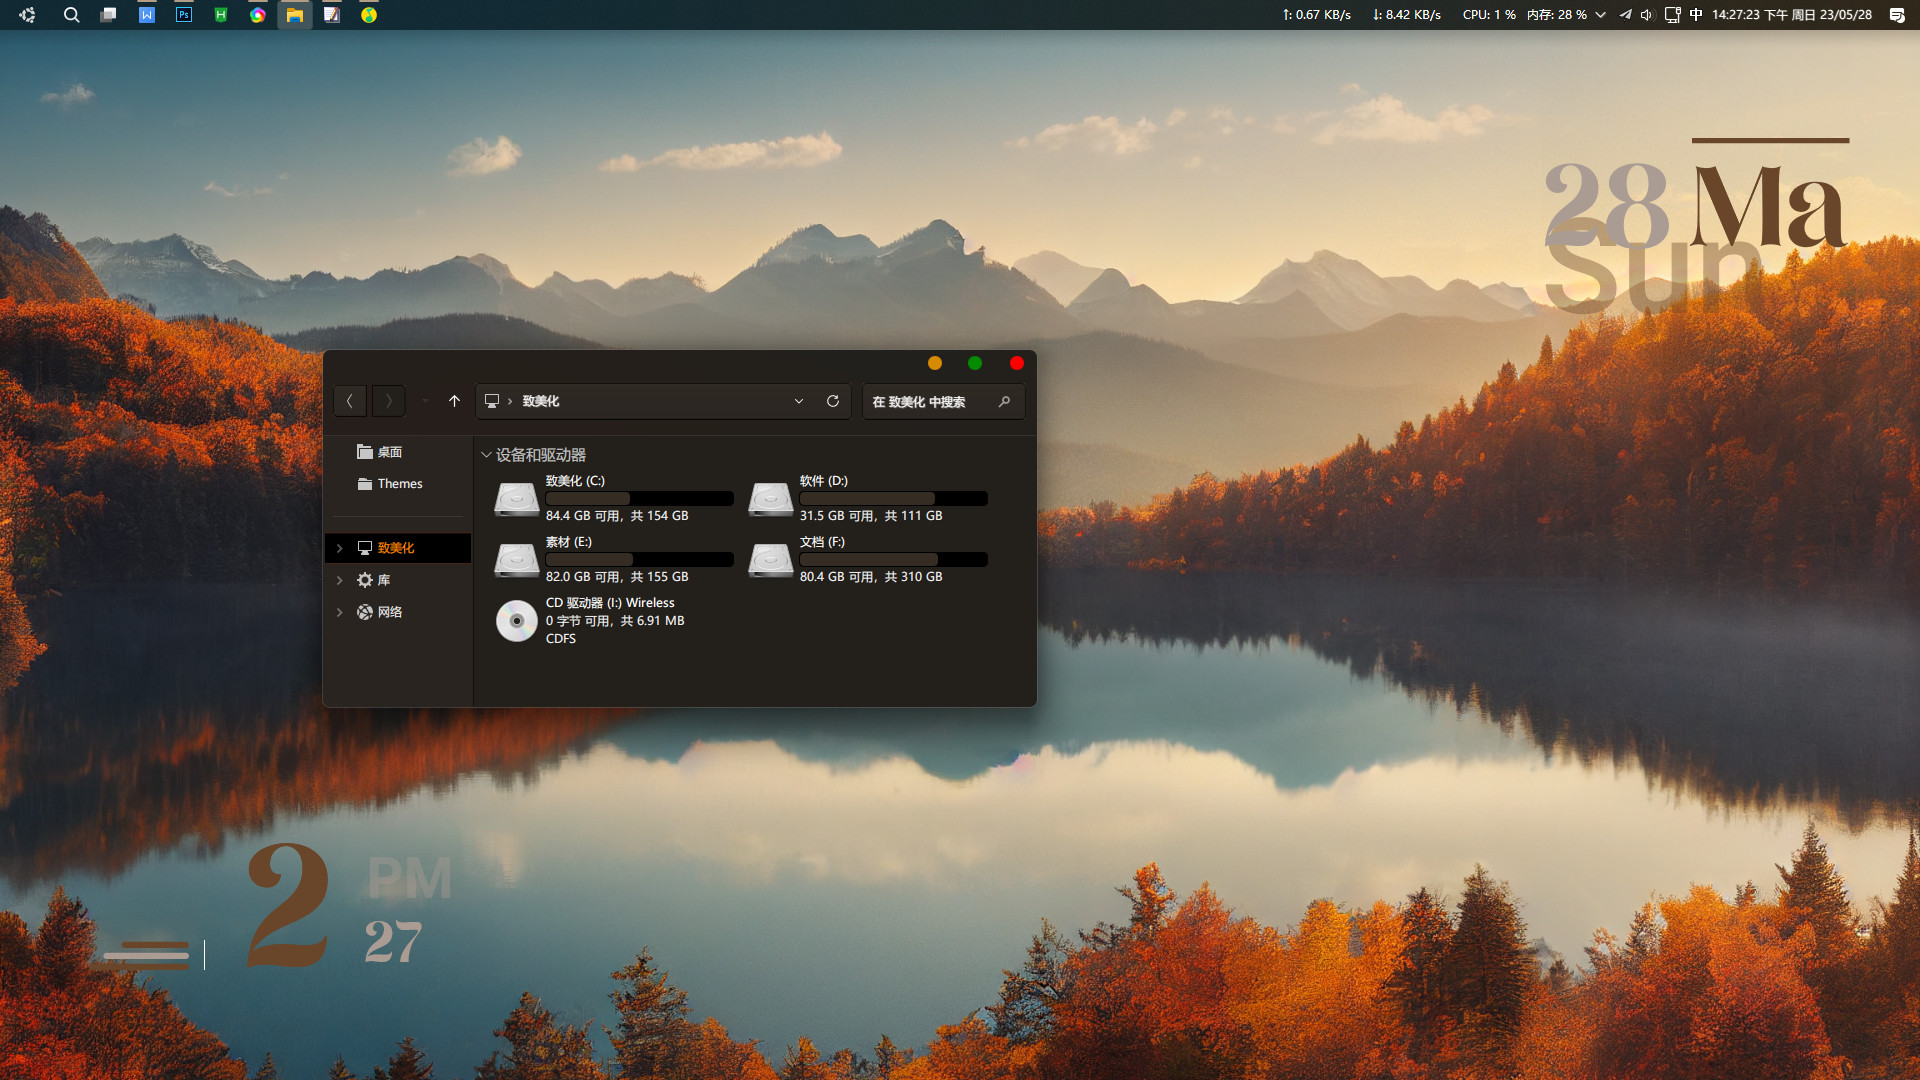
Task: Open the address bar history dropdown
Action: click(x=799, y=401)
